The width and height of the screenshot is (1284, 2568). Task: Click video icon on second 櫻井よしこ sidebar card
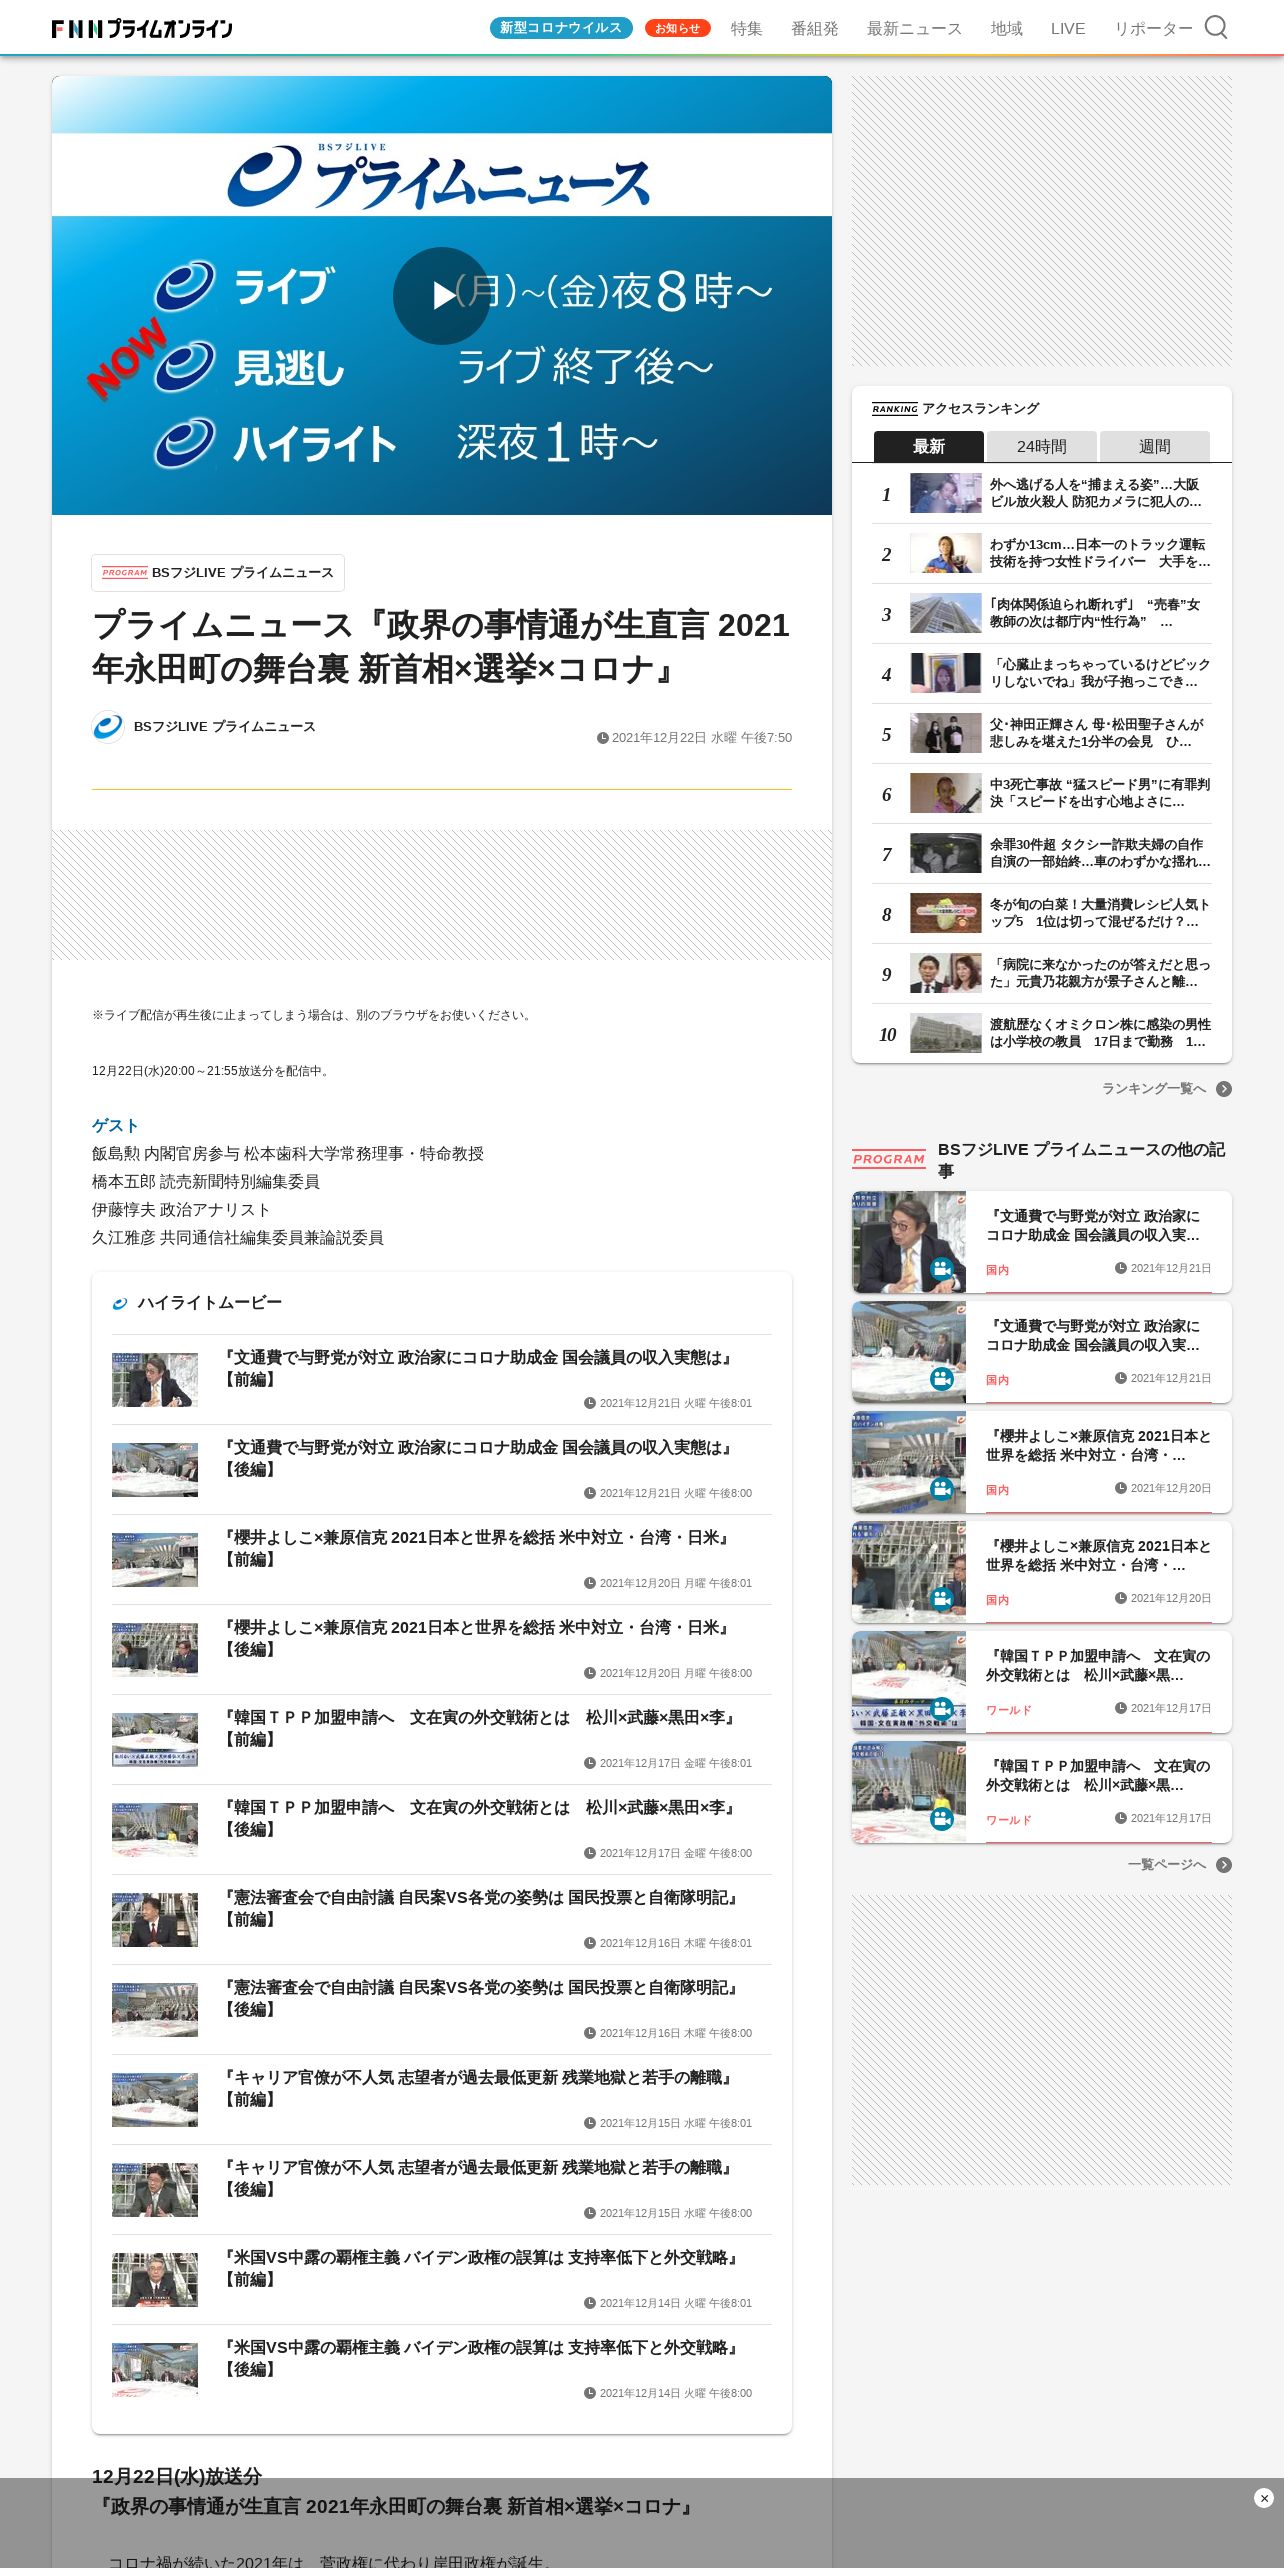[942, 1599]
